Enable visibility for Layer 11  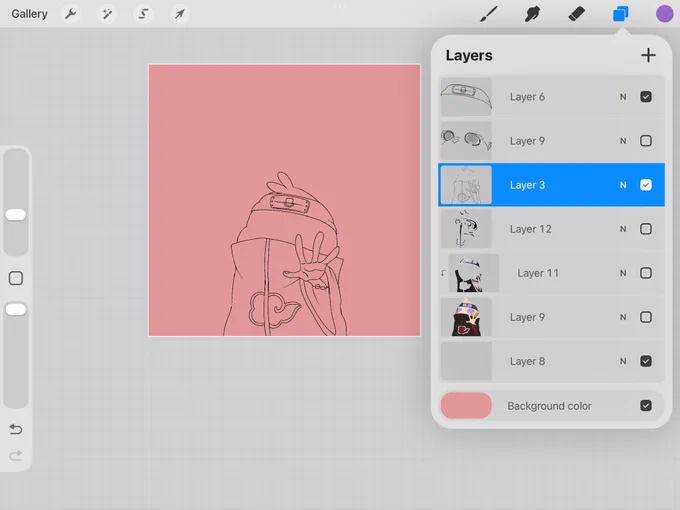(x=646, y=273)
